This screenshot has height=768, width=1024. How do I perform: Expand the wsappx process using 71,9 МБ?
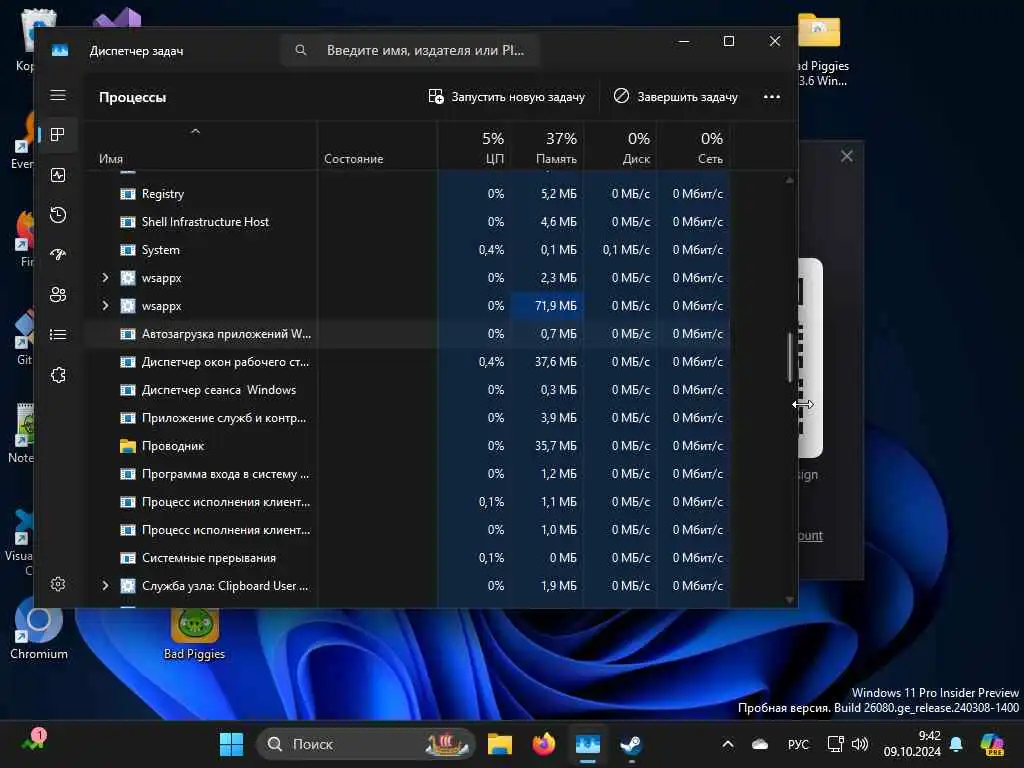[105, 306]
